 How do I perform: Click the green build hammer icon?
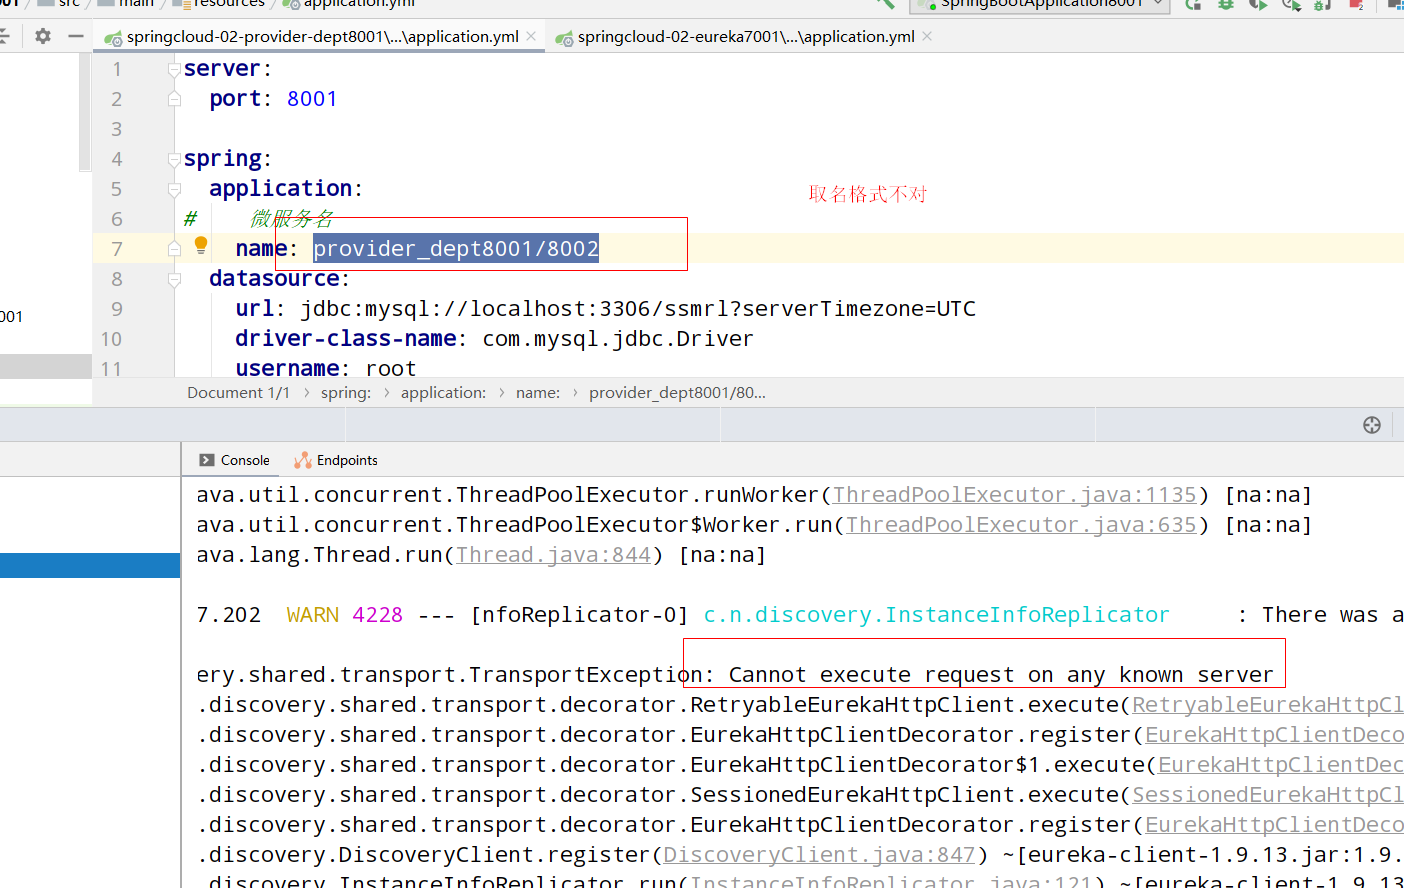click(x=885, y=4)
